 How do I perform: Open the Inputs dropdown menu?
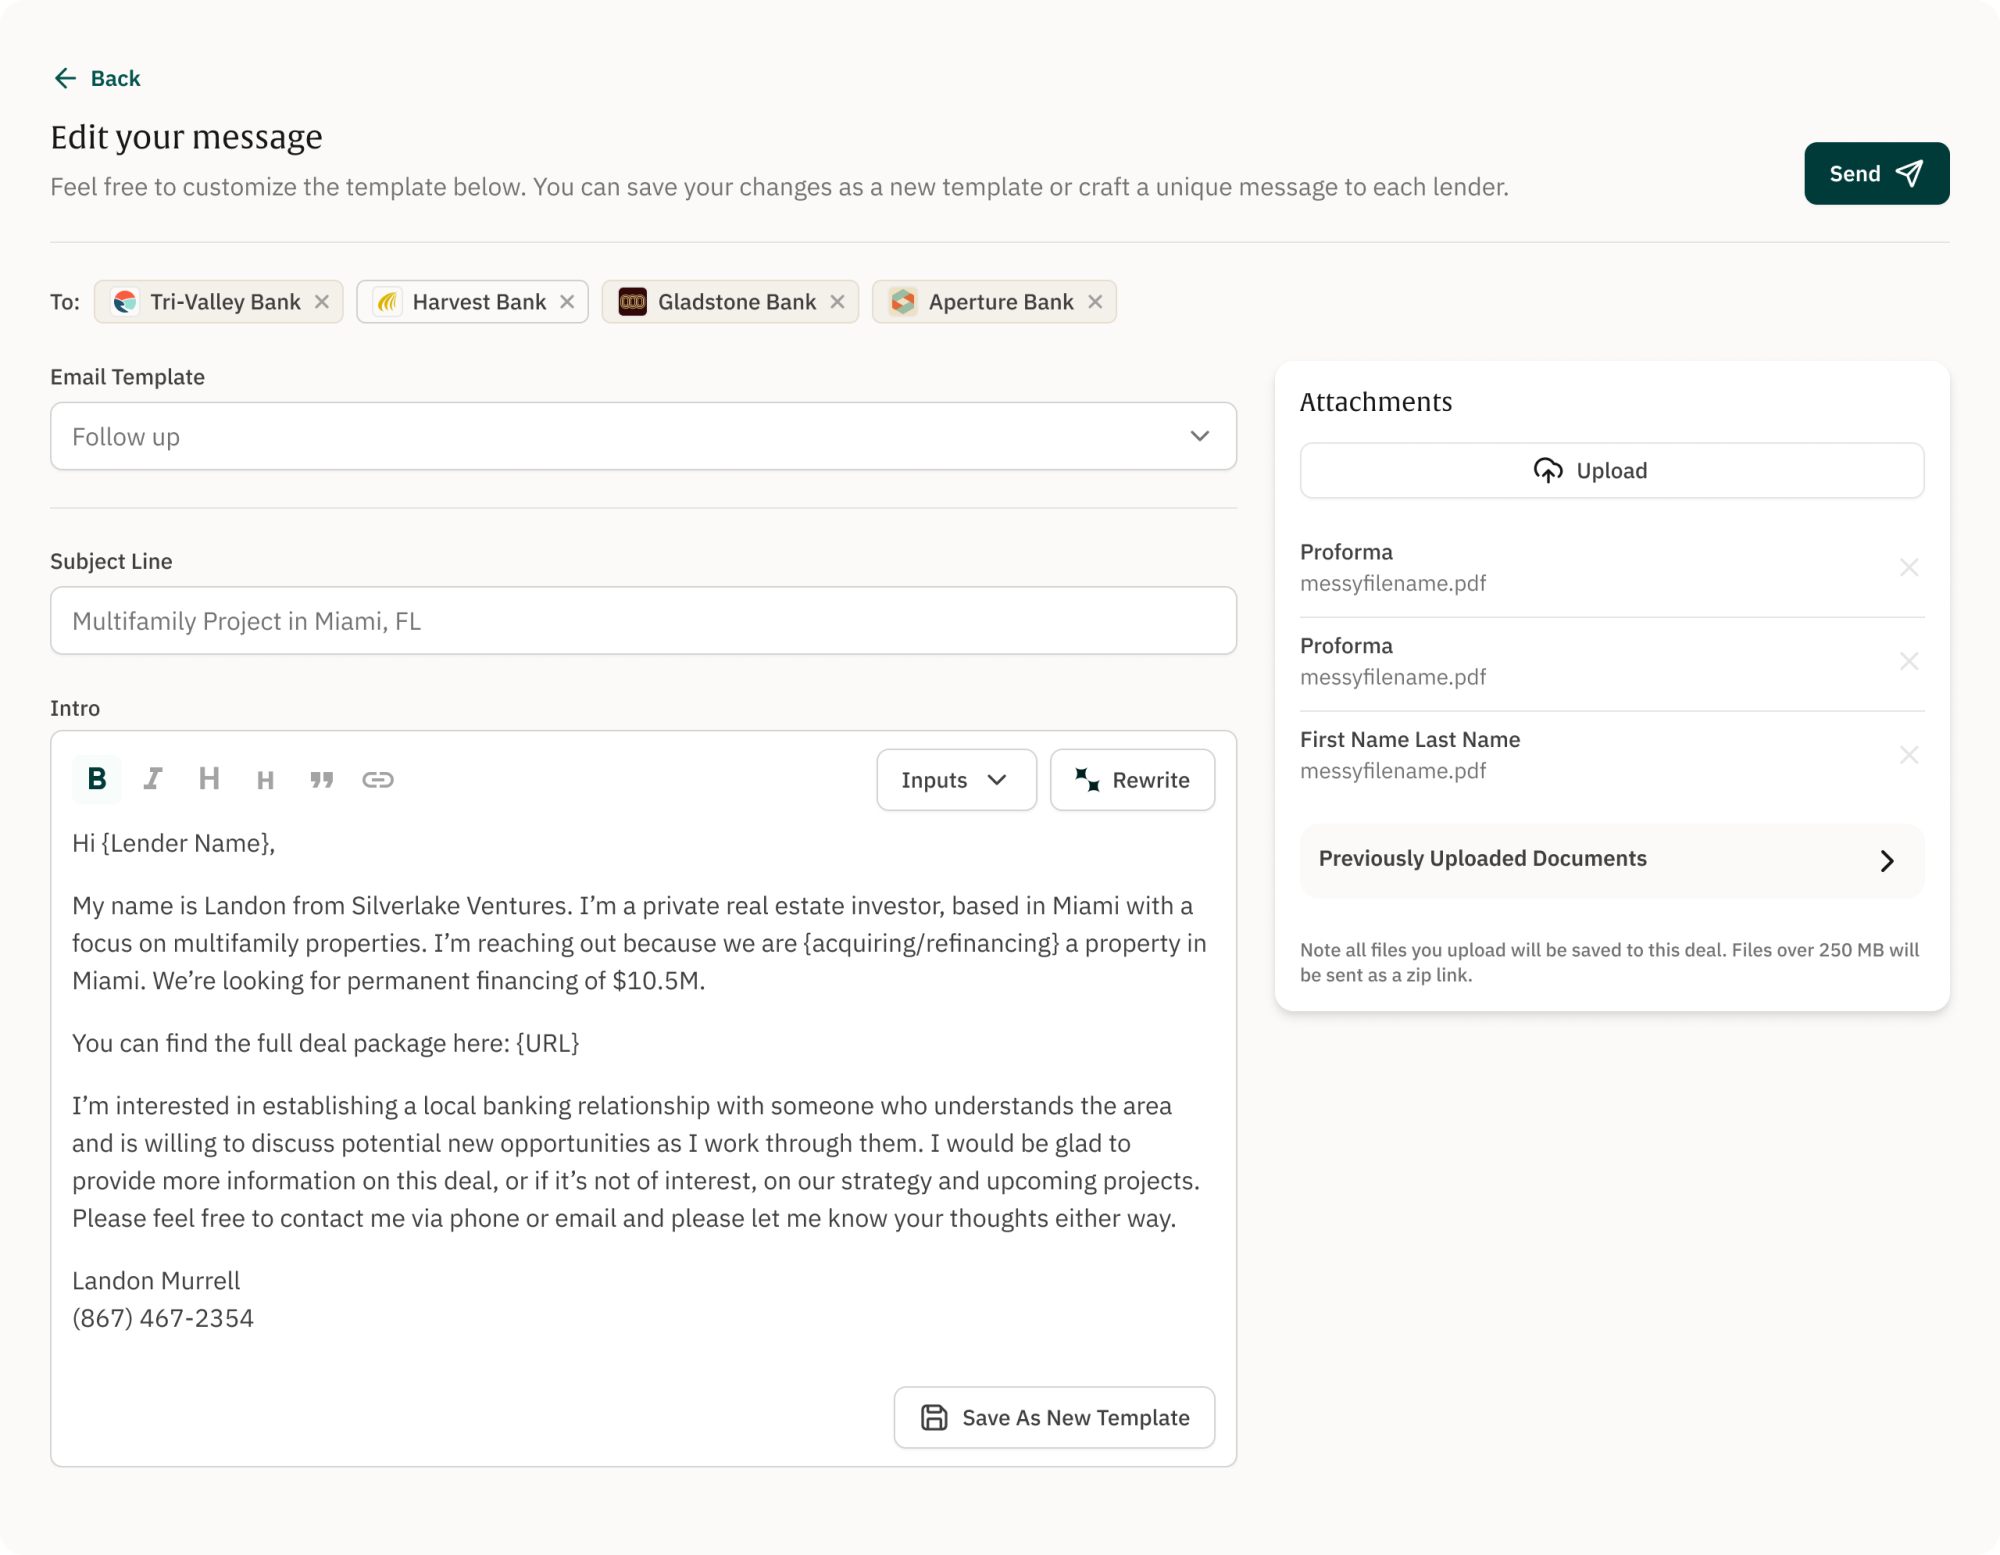point(956,780)
